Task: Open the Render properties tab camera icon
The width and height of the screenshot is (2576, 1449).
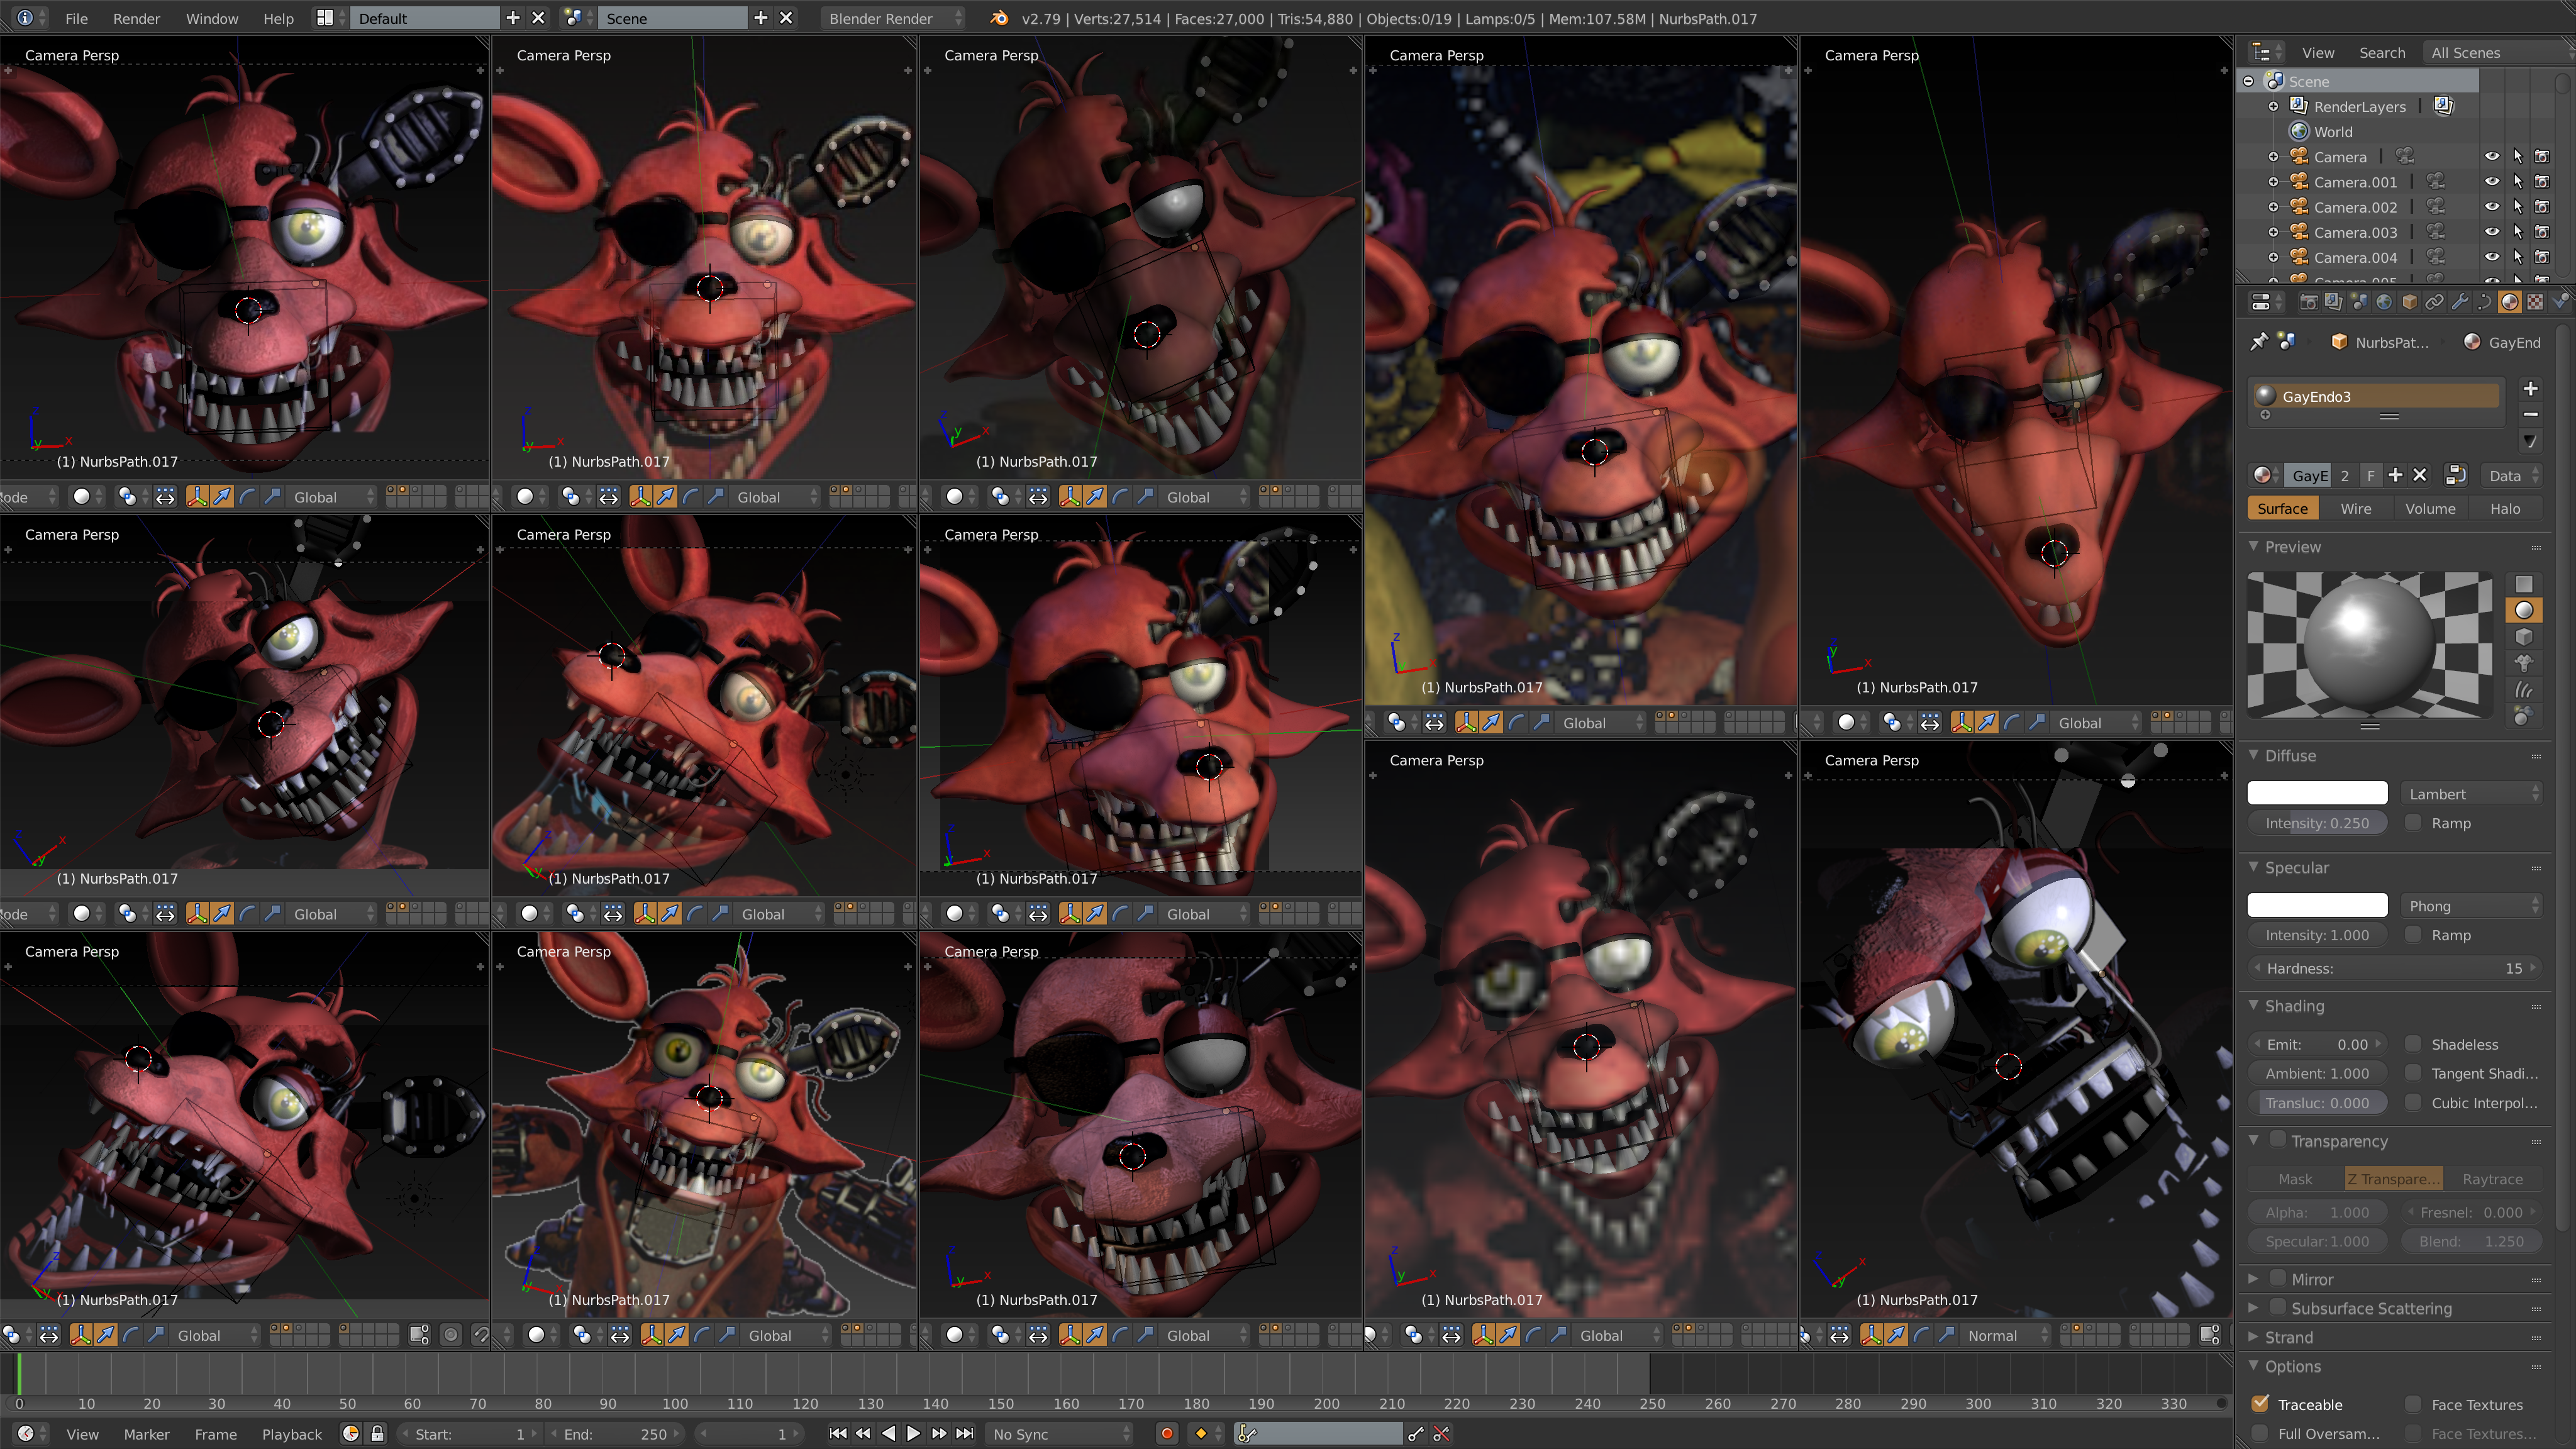Action: coord(2309,302)
